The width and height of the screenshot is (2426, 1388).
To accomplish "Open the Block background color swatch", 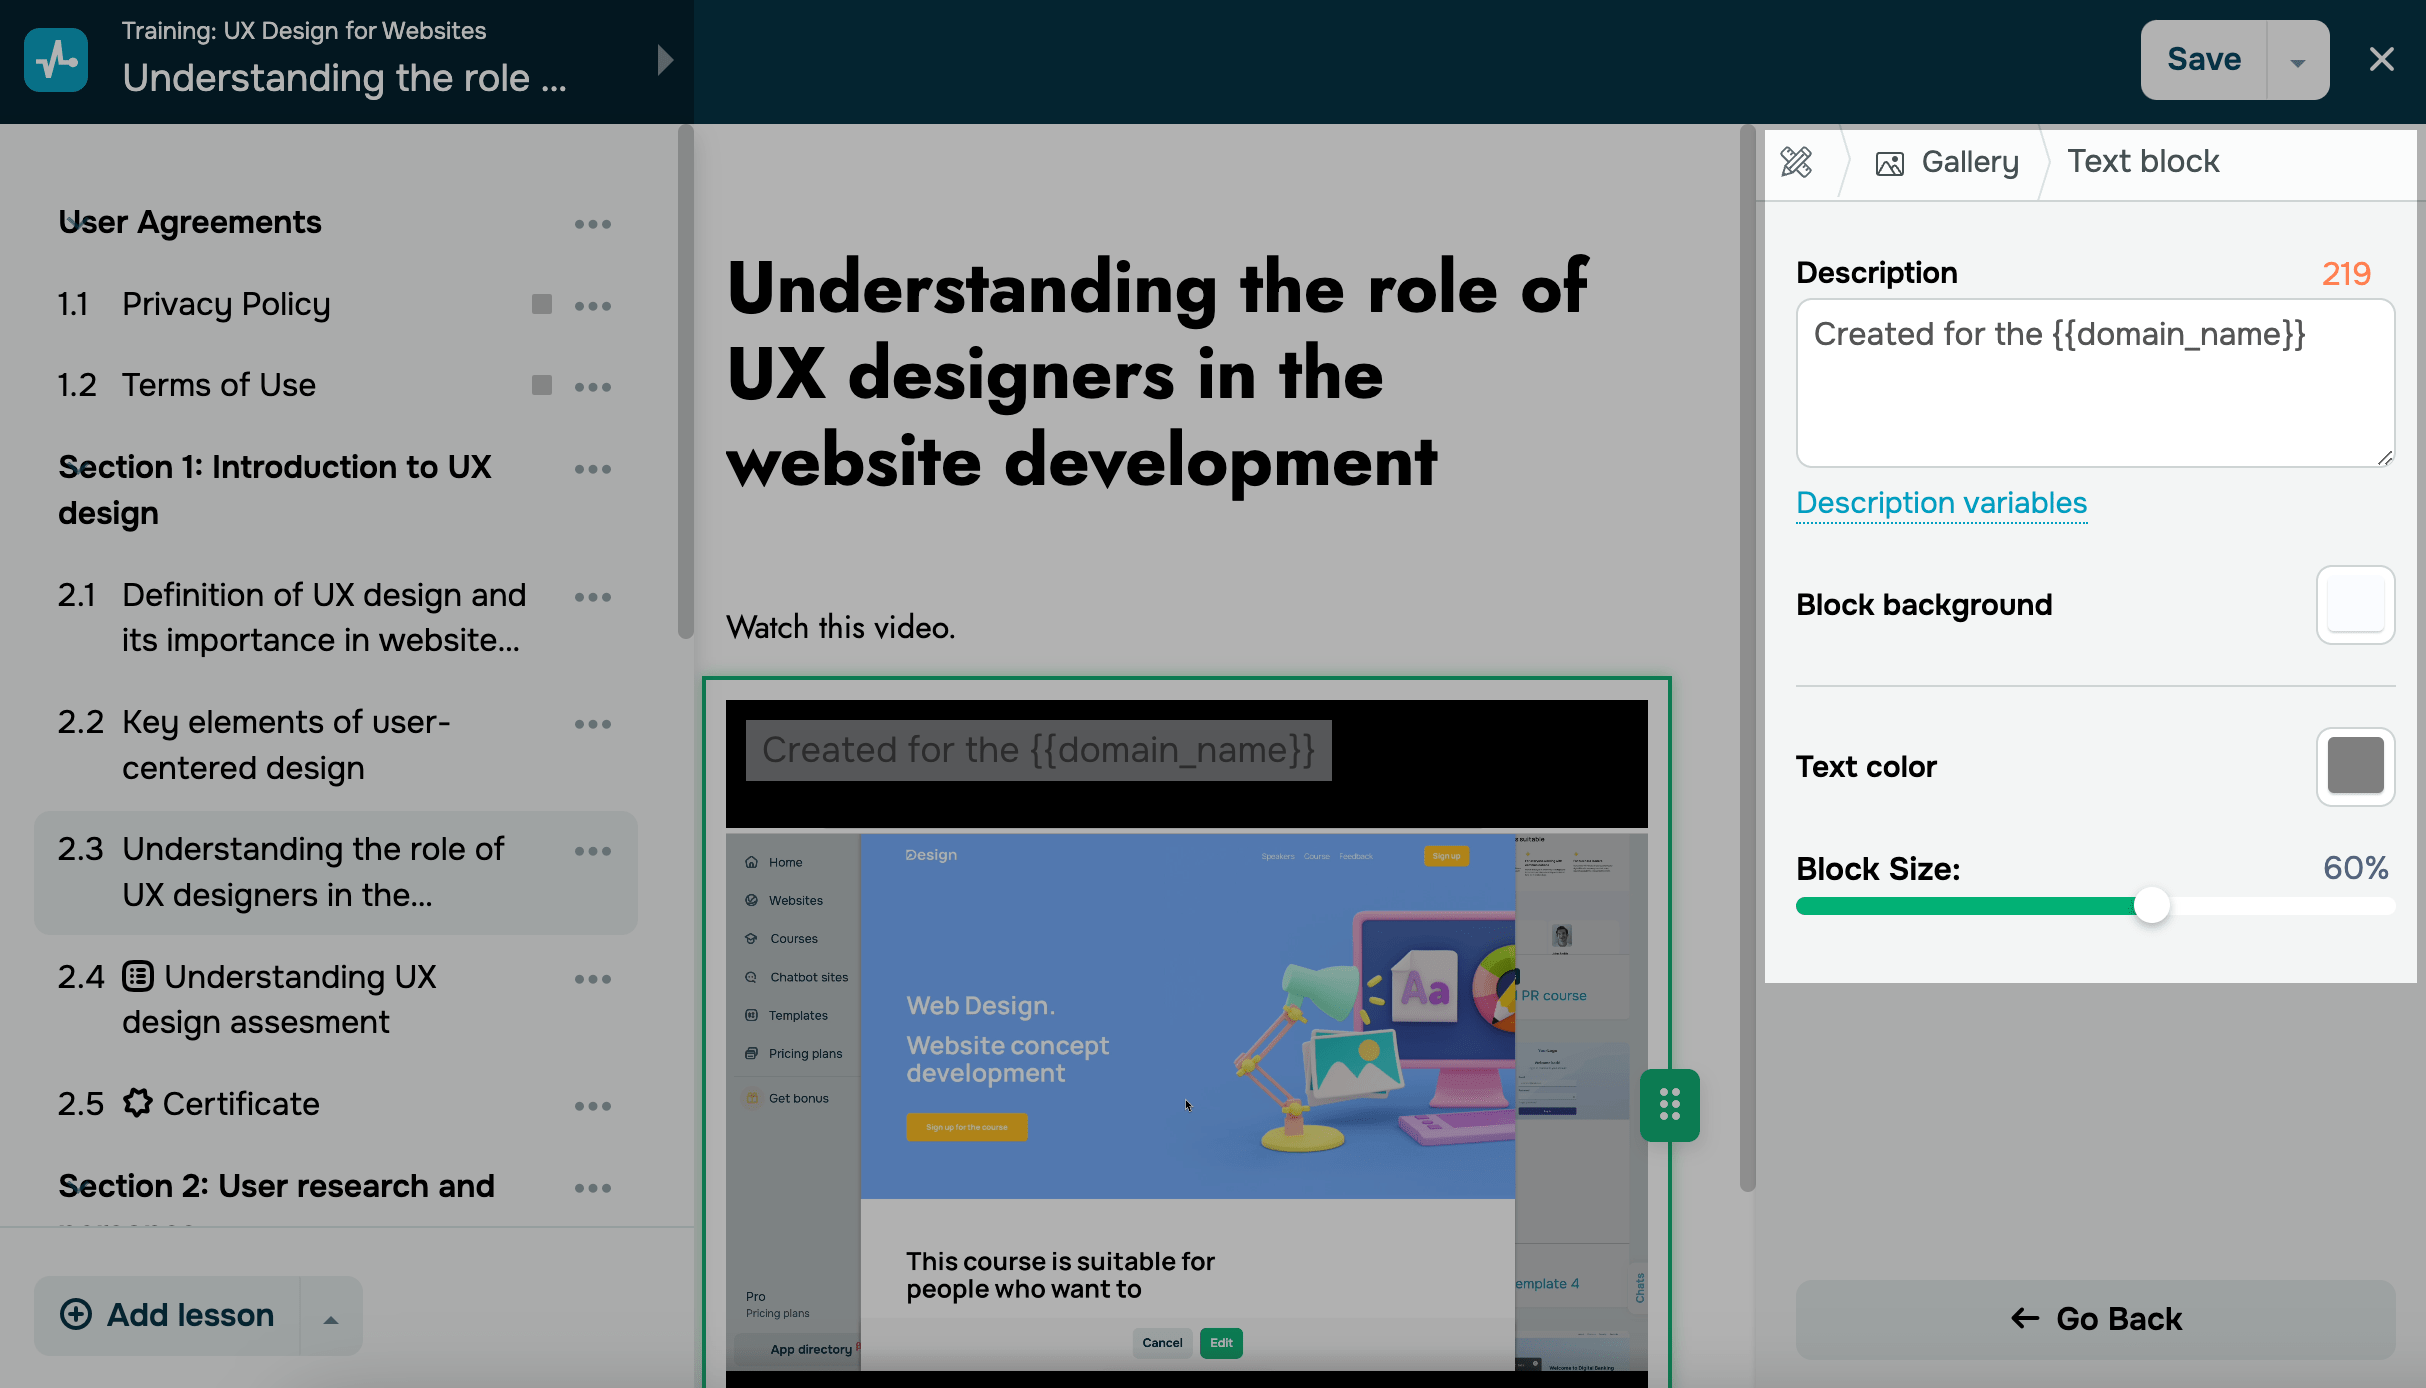I will click(2355, 604).
